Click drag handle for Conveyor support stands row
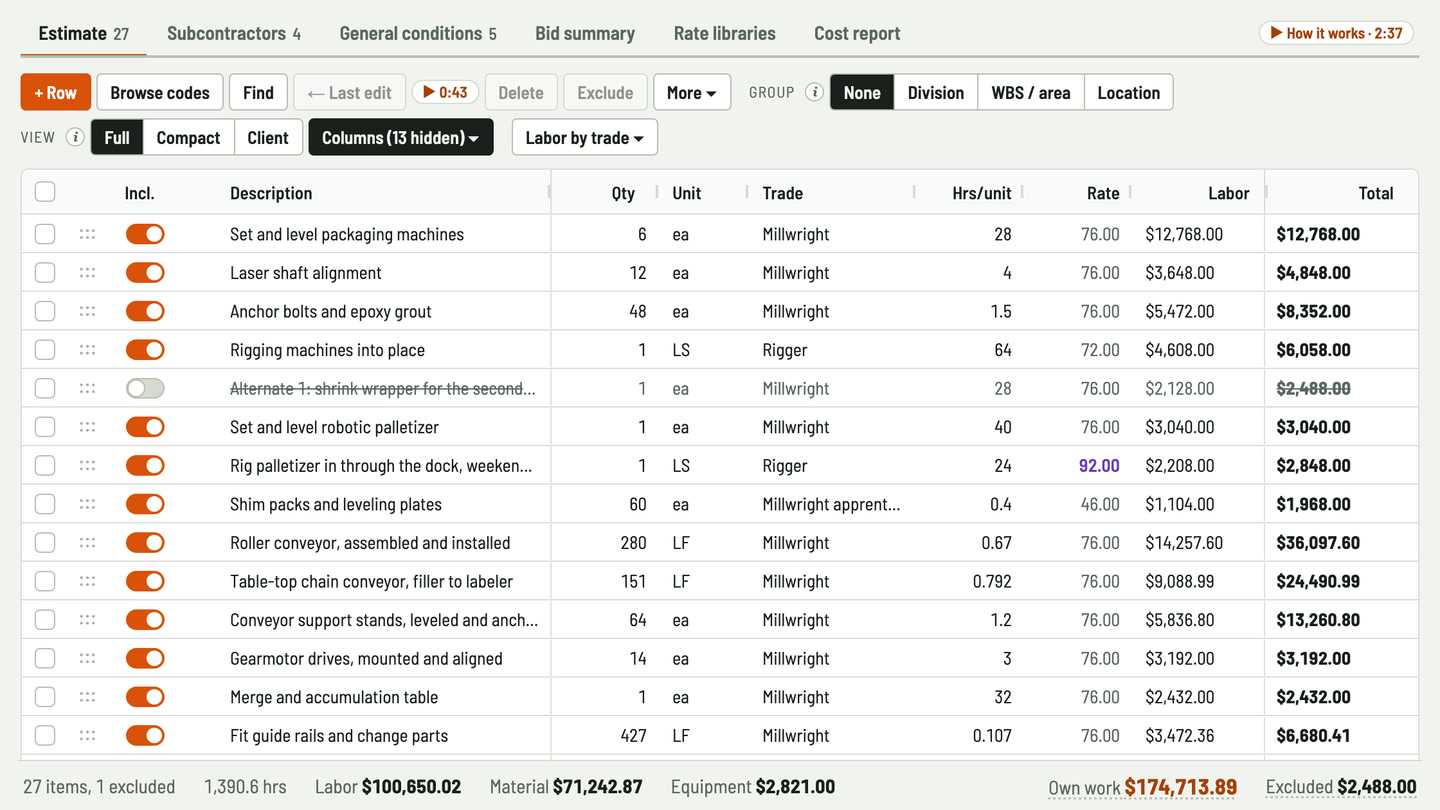 click(x=87, y=620)
